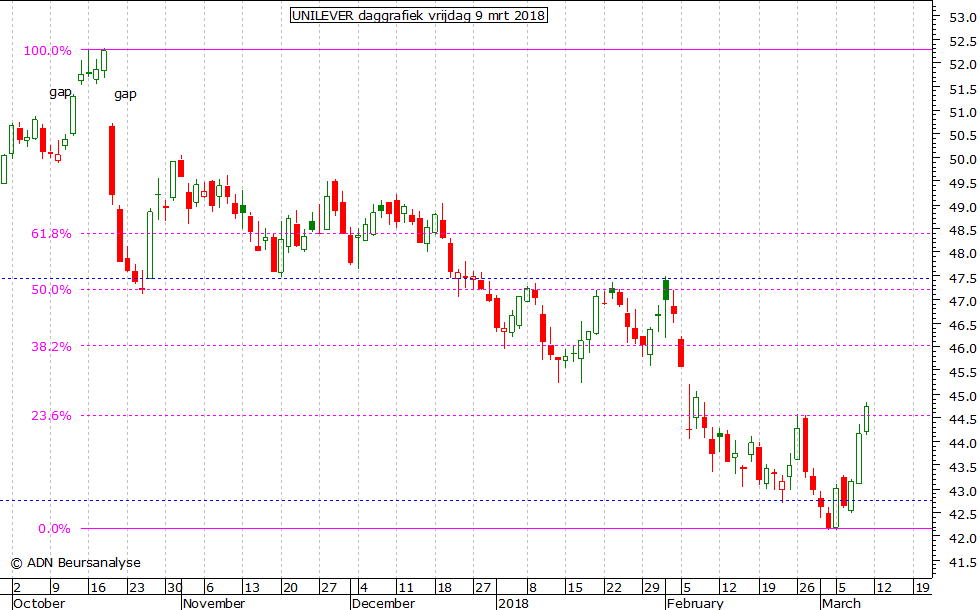The height and width of the screenshot is (610, 980).
Task: Select the 23.6% Fibonacci level label
Action: (51, 416)
